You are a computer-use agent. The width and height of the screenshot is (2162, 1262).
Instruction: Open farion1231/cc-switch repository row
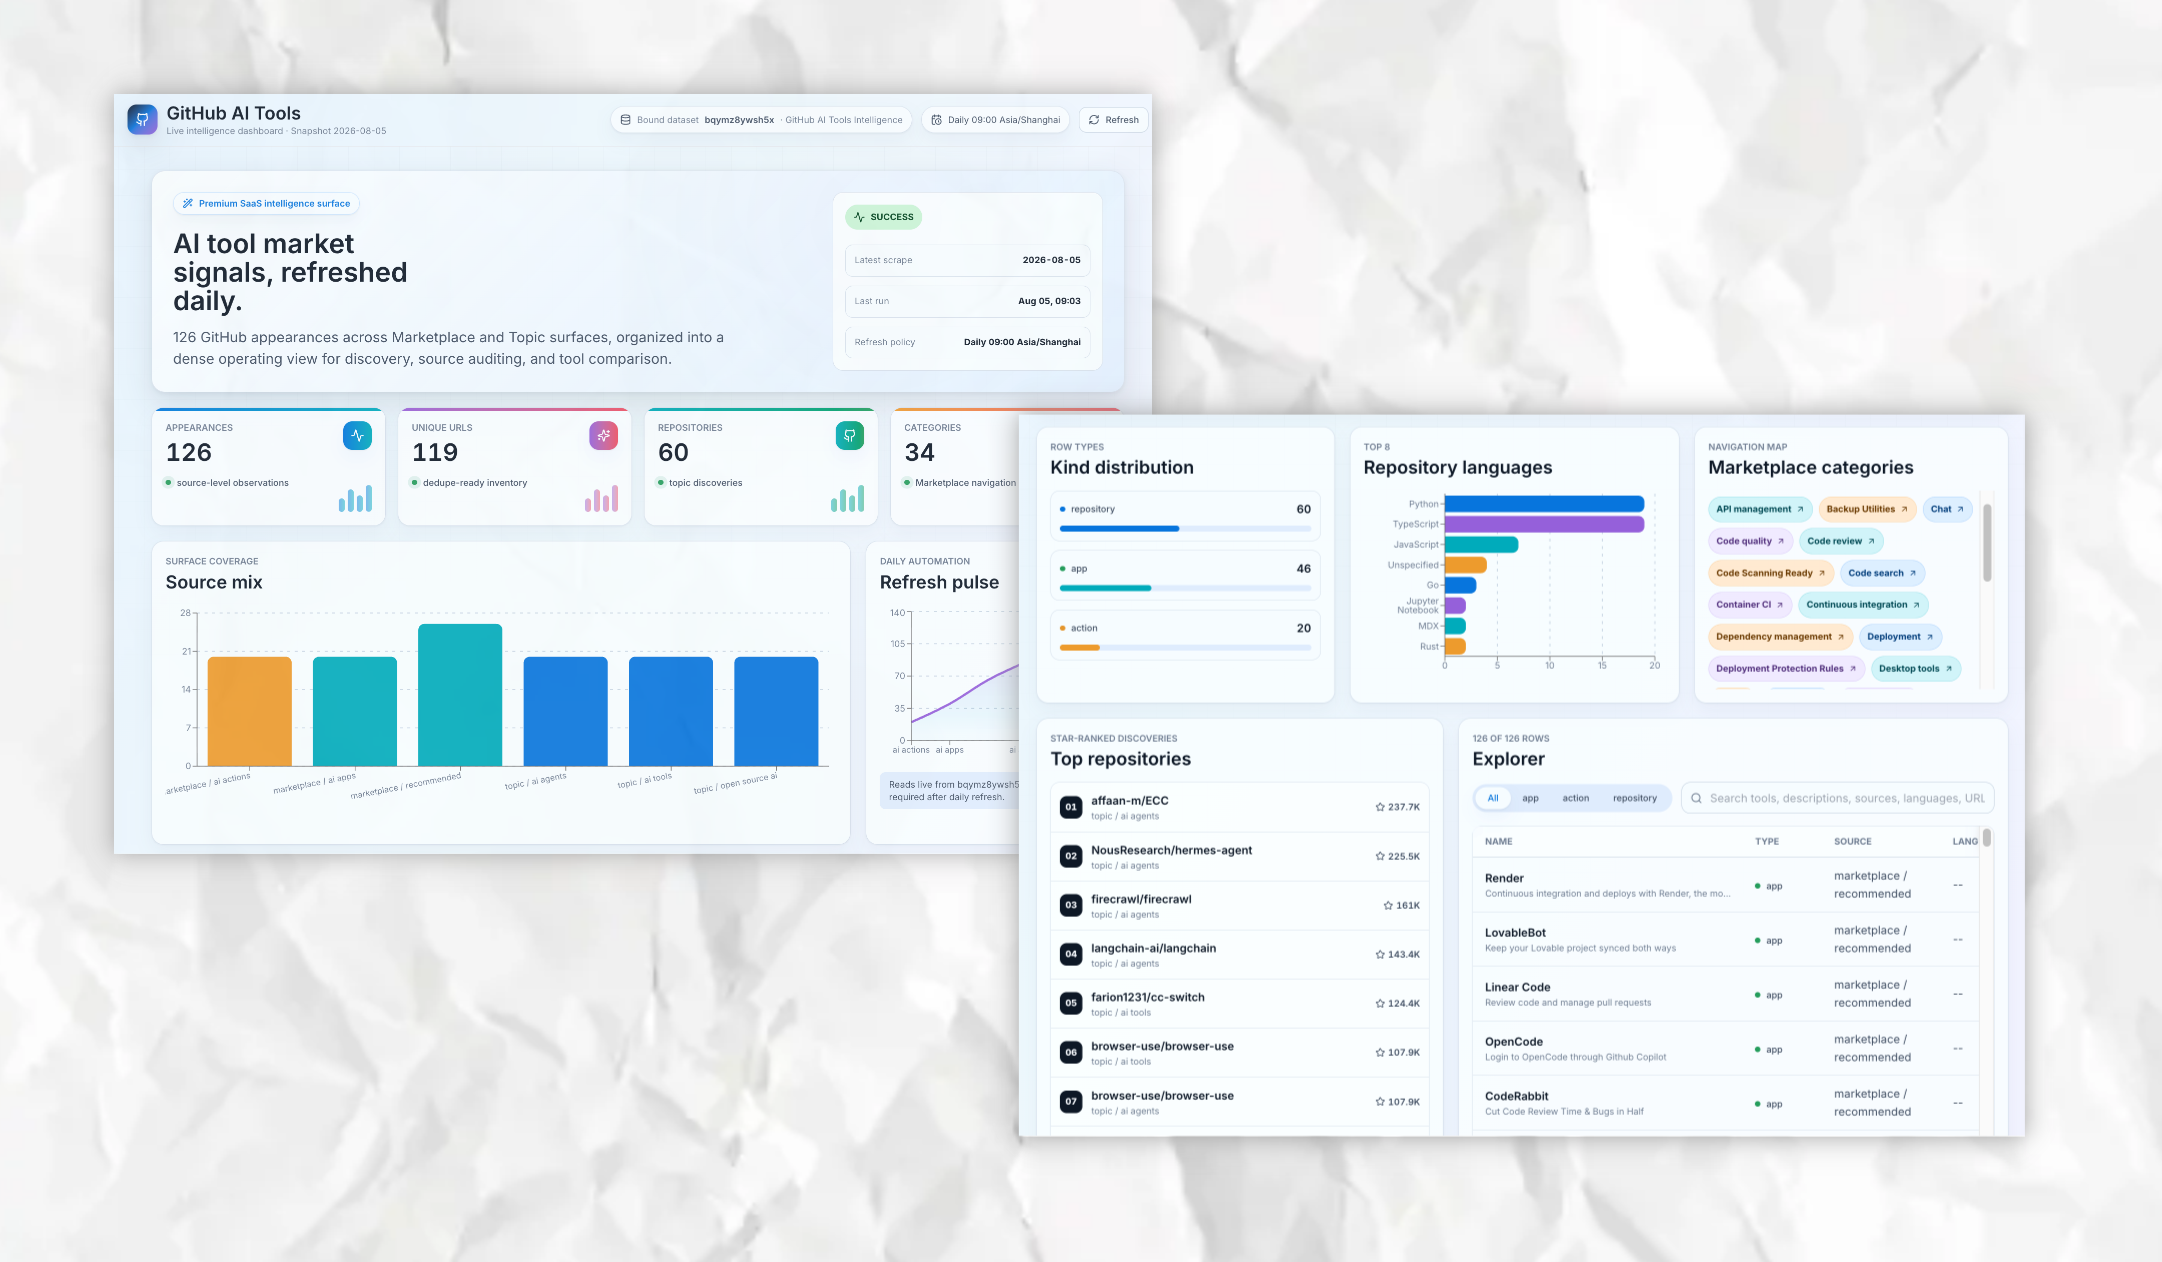(x=1239, y=1003)
